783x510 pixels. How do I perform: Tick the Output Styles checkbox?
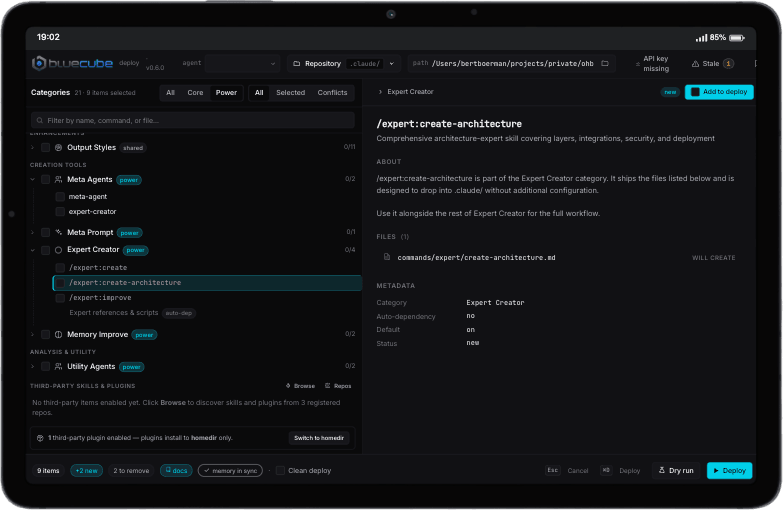point(45,147)
